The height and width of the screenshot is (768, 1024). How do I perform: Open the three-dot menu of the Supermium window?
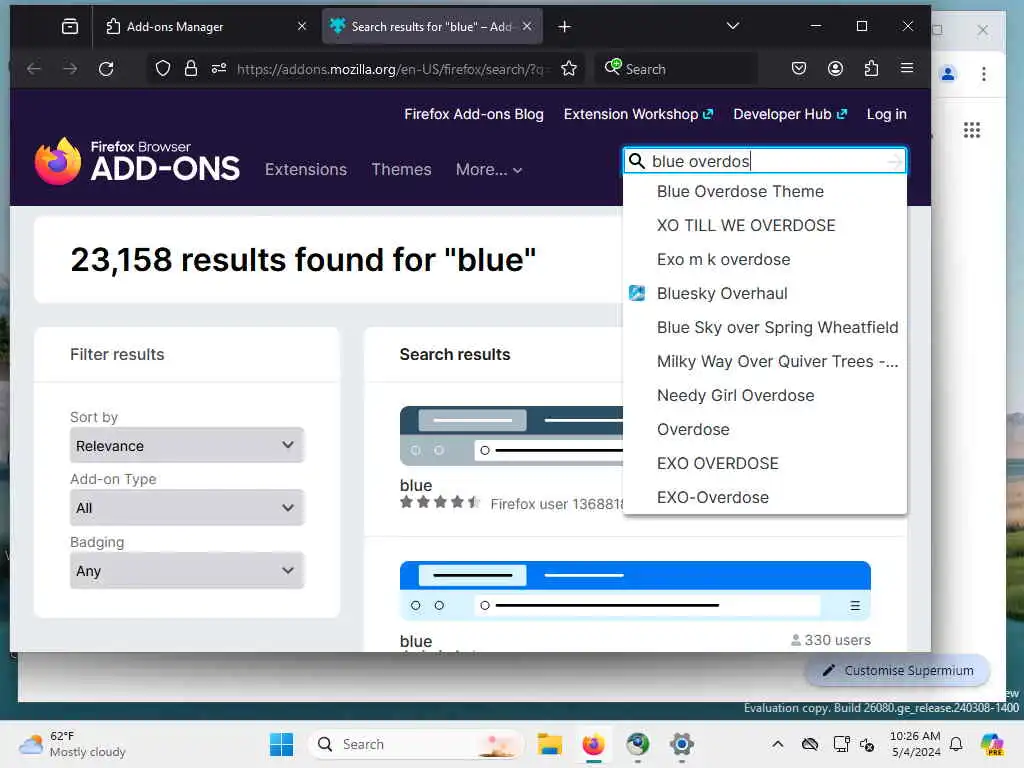(983, 74)
